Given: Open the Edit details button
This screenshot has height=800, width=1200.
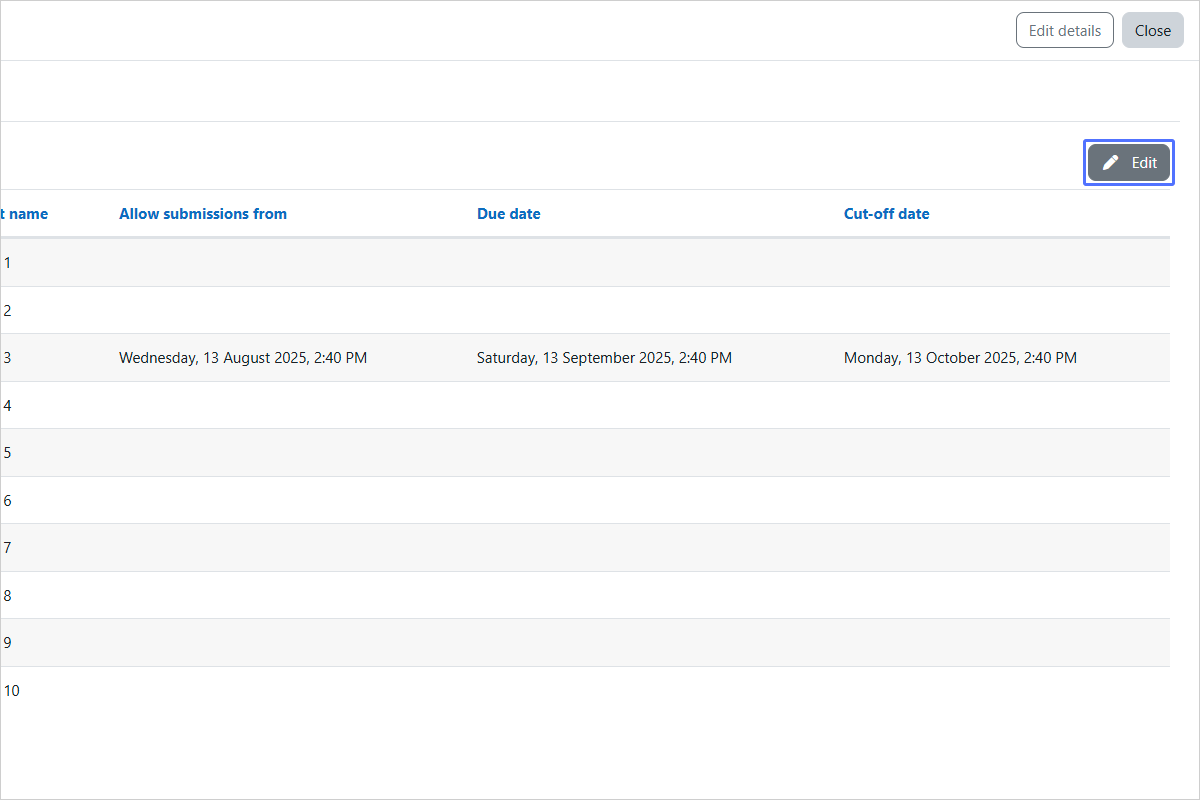Looking at the screenshot, I should pyautogui.click(x=1065, y=30).
